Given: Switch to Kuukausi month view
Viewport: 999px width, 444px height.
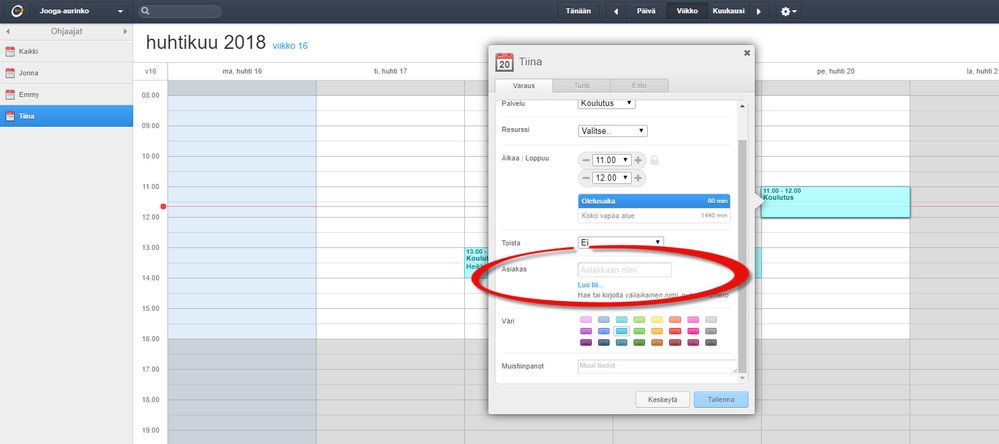Looking at the screenshot, I should point(728,11).
